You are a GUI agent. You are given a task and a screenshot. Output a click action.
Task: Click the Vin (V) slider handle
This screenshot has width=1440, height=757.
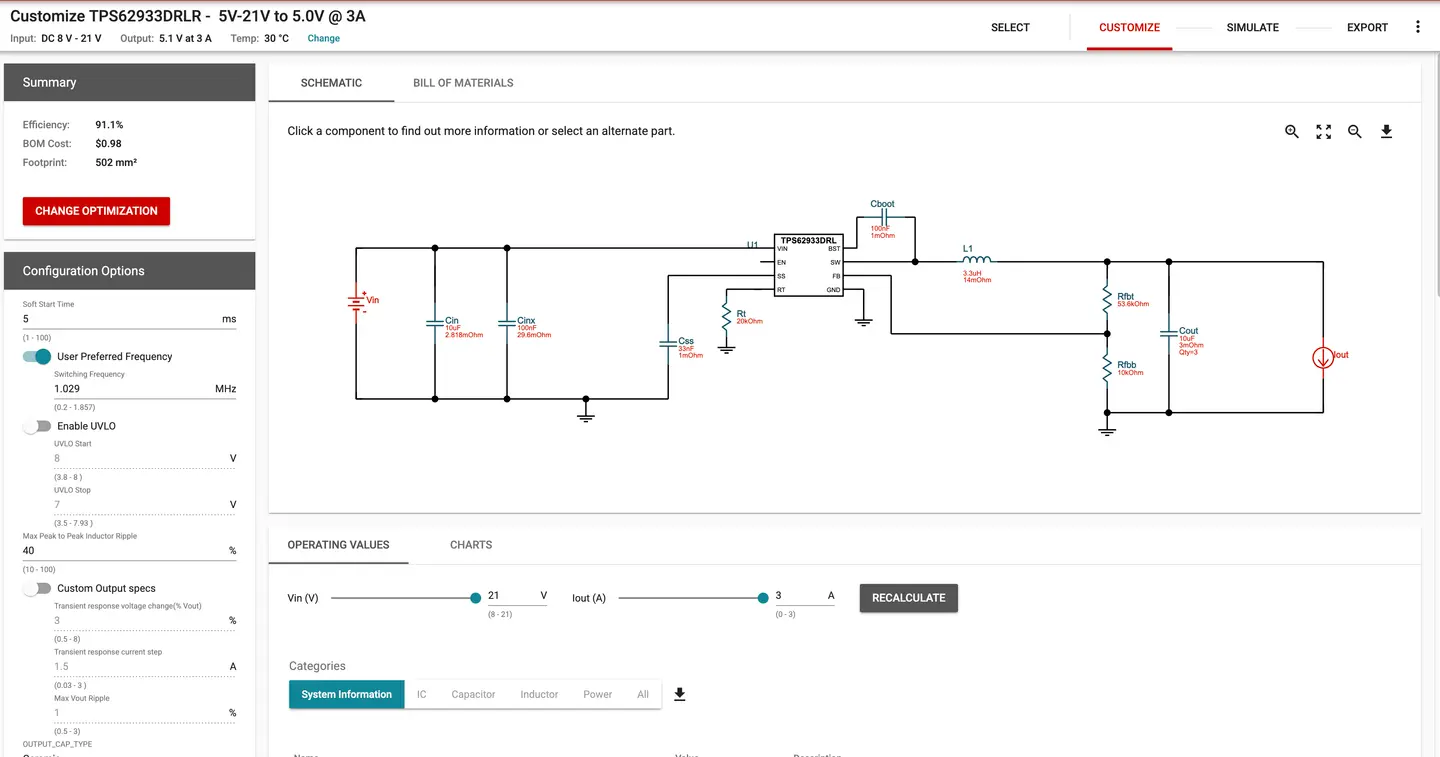point(476,598)
